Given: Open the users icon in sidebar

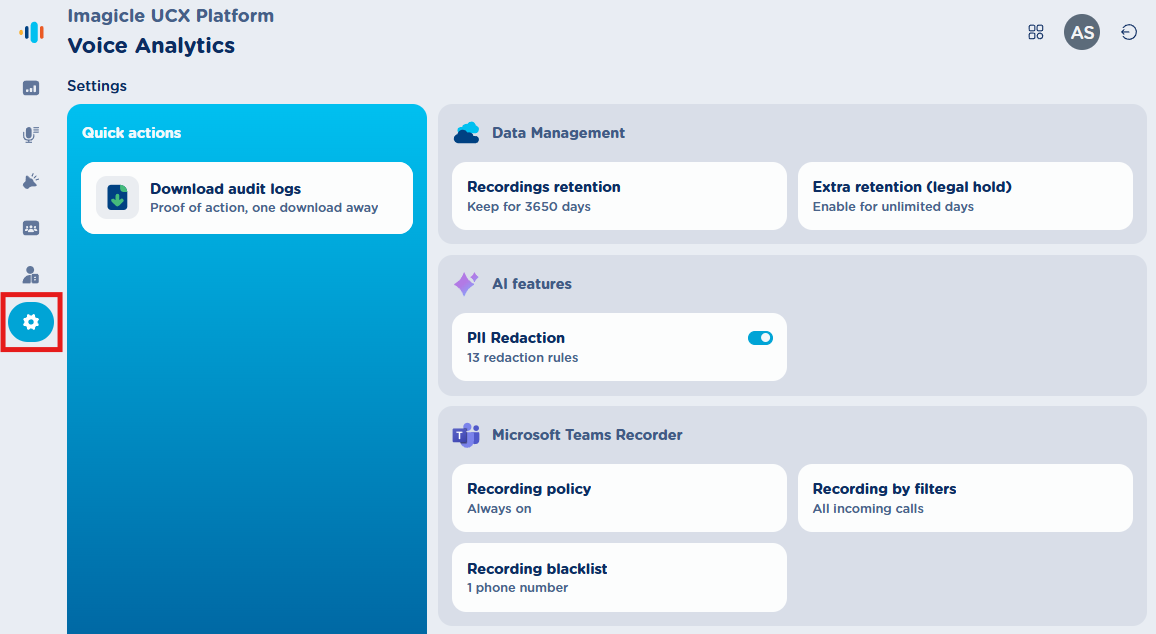Looking at the screenshot, I should 31,275.
